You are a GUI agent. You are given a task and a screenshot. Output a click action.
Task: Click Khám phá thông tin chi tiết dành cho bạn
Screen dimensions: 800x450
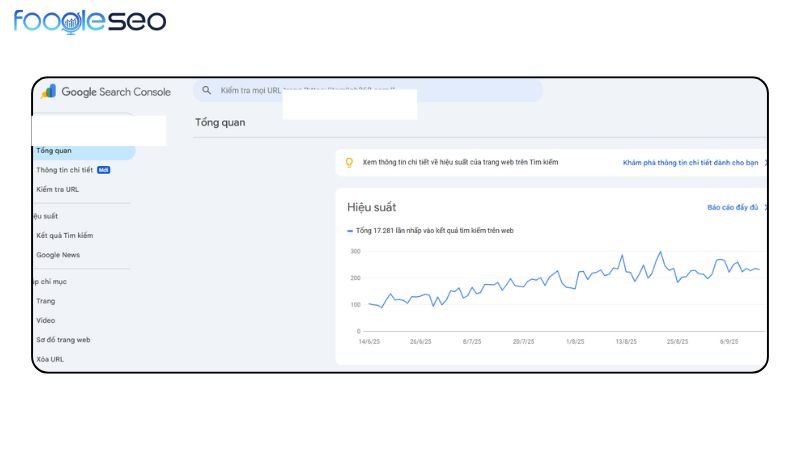(x=691, y=162)
